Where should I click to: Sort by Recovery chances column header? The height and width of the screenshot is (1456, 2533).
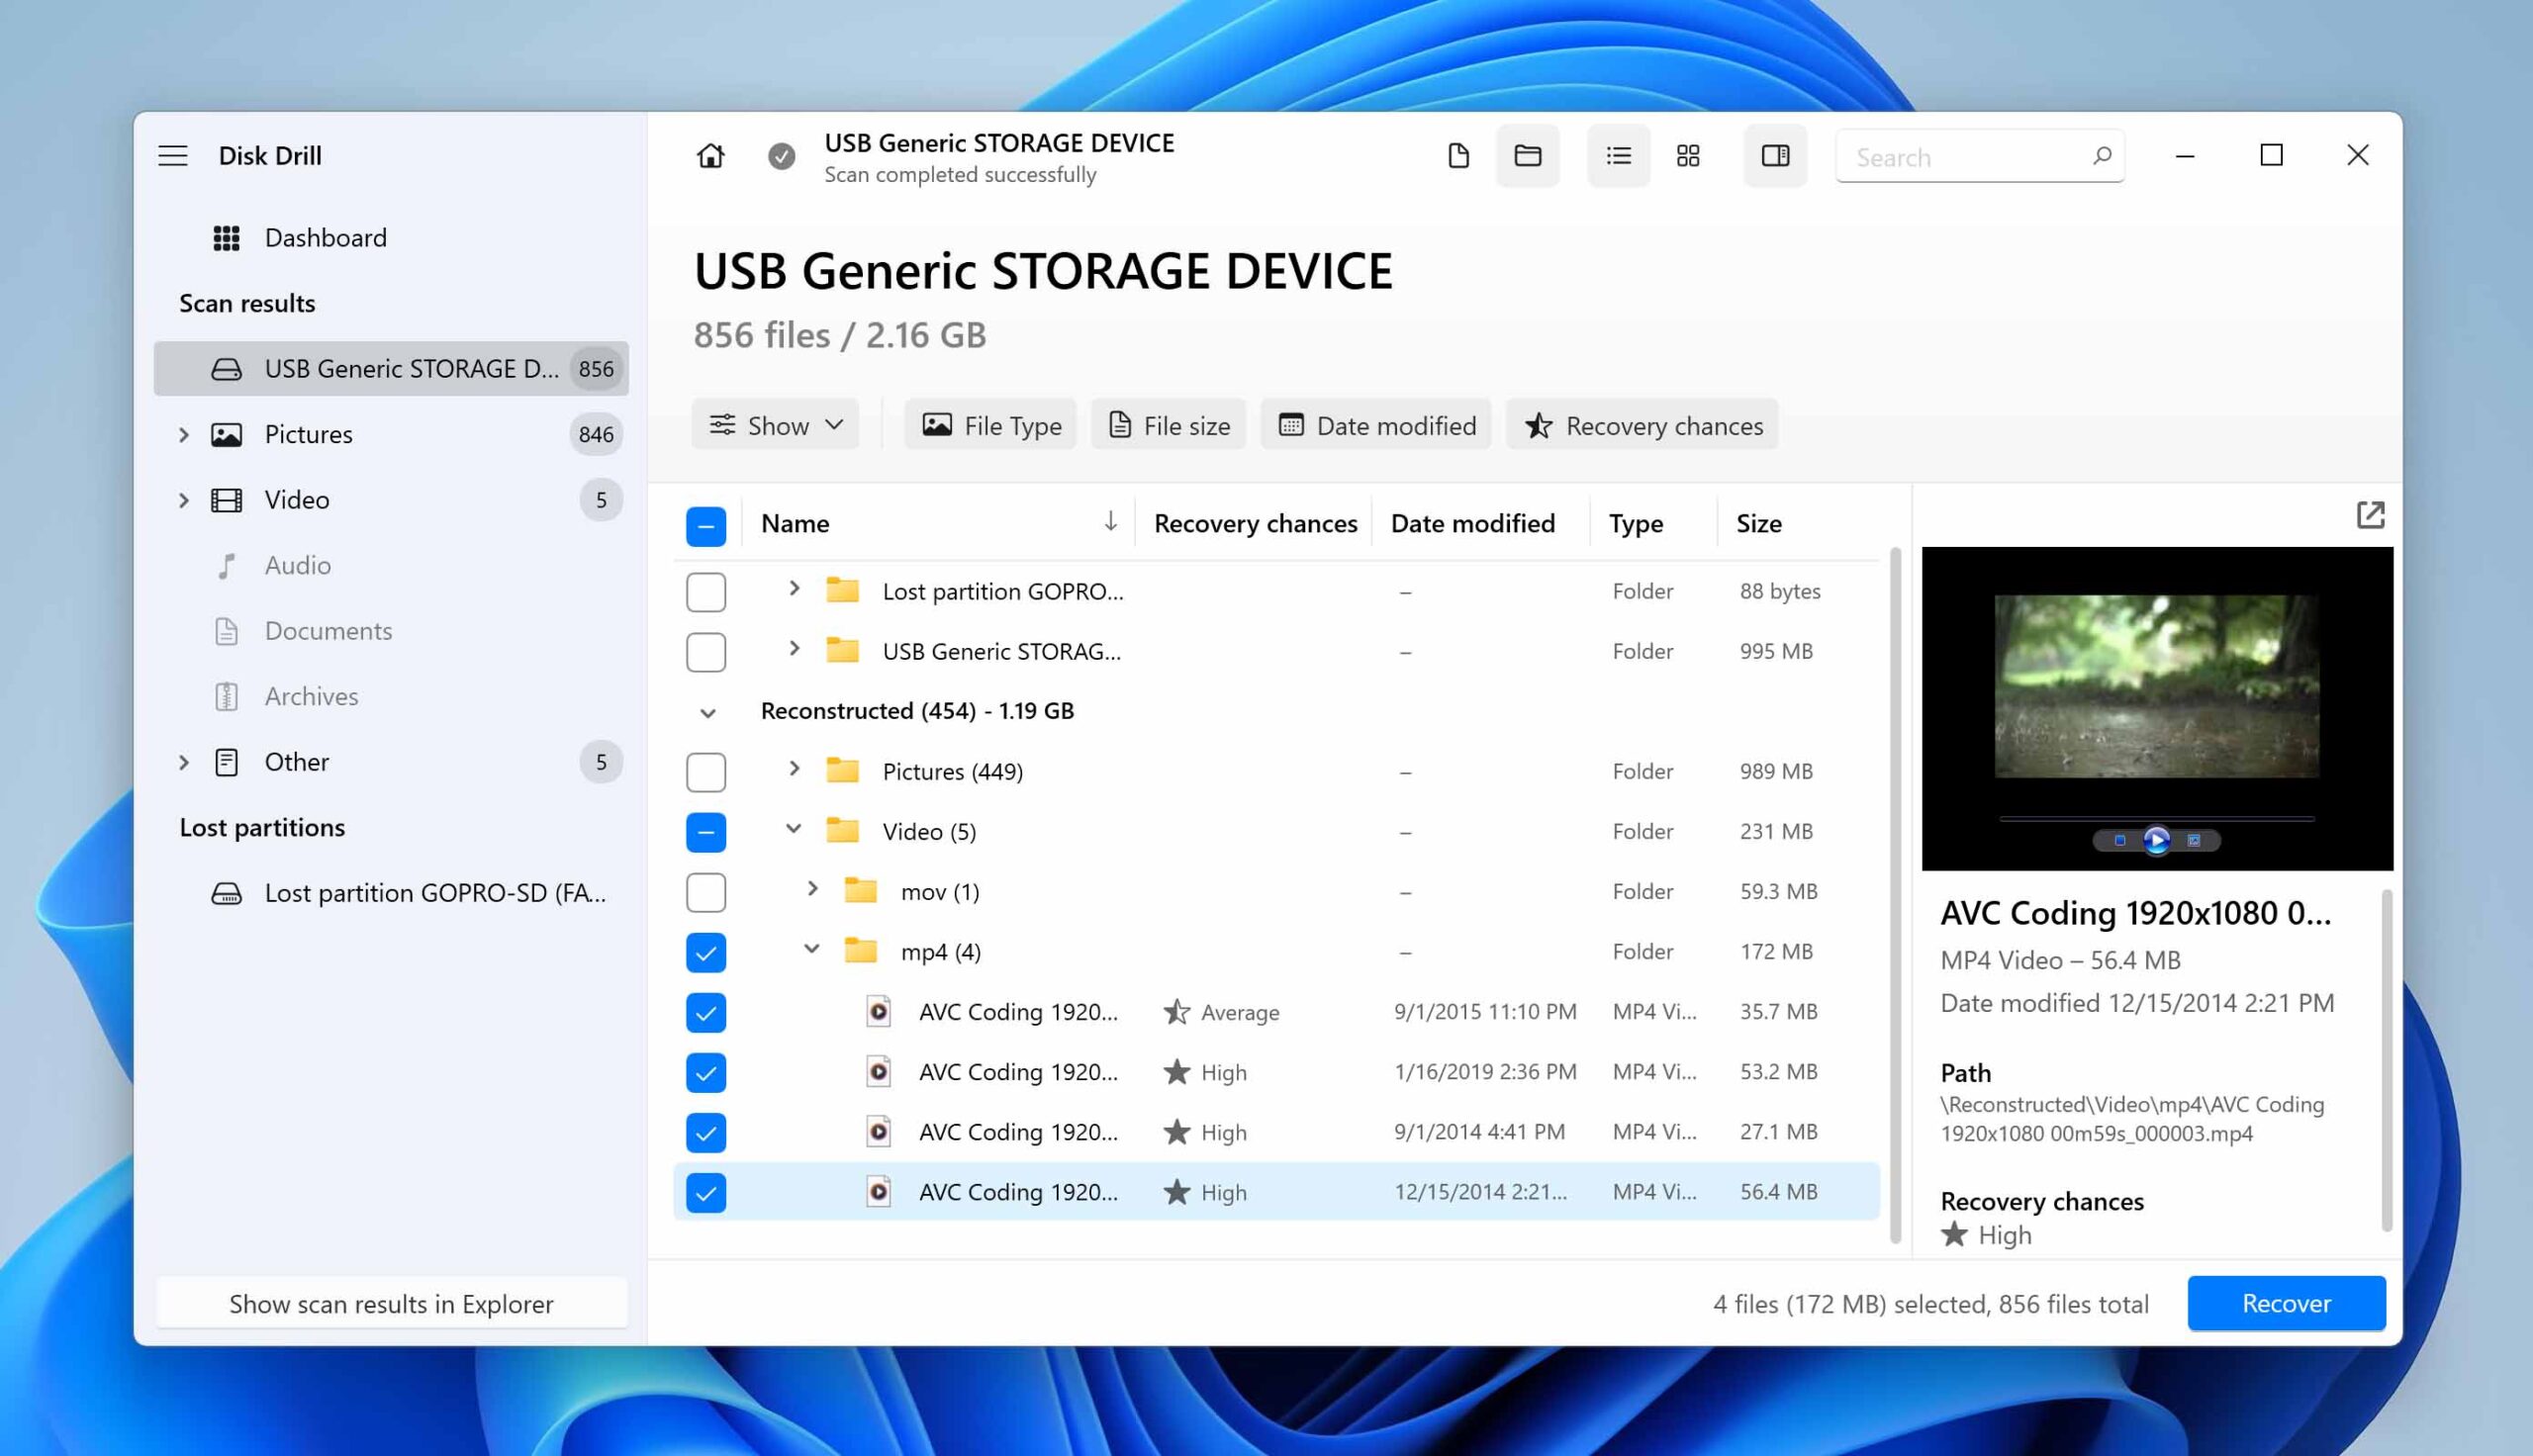[1255, 523]
